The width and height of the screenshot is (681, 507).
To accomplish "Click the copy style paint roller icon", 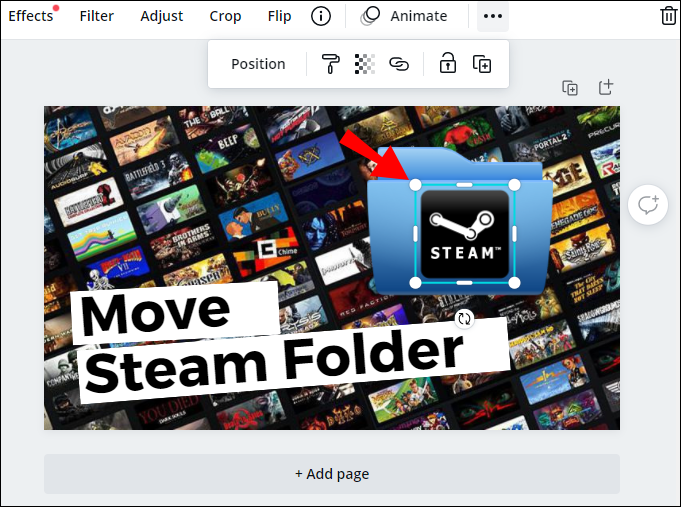I will point(331,64).
